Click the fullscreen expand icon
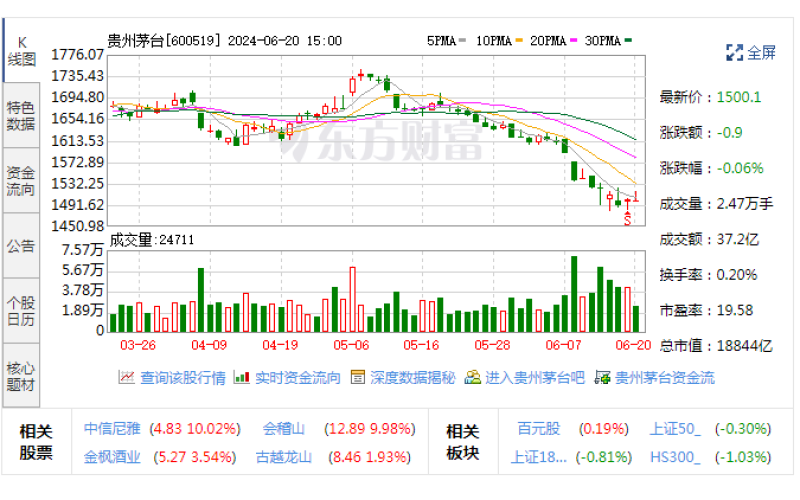 coord(734,52)
